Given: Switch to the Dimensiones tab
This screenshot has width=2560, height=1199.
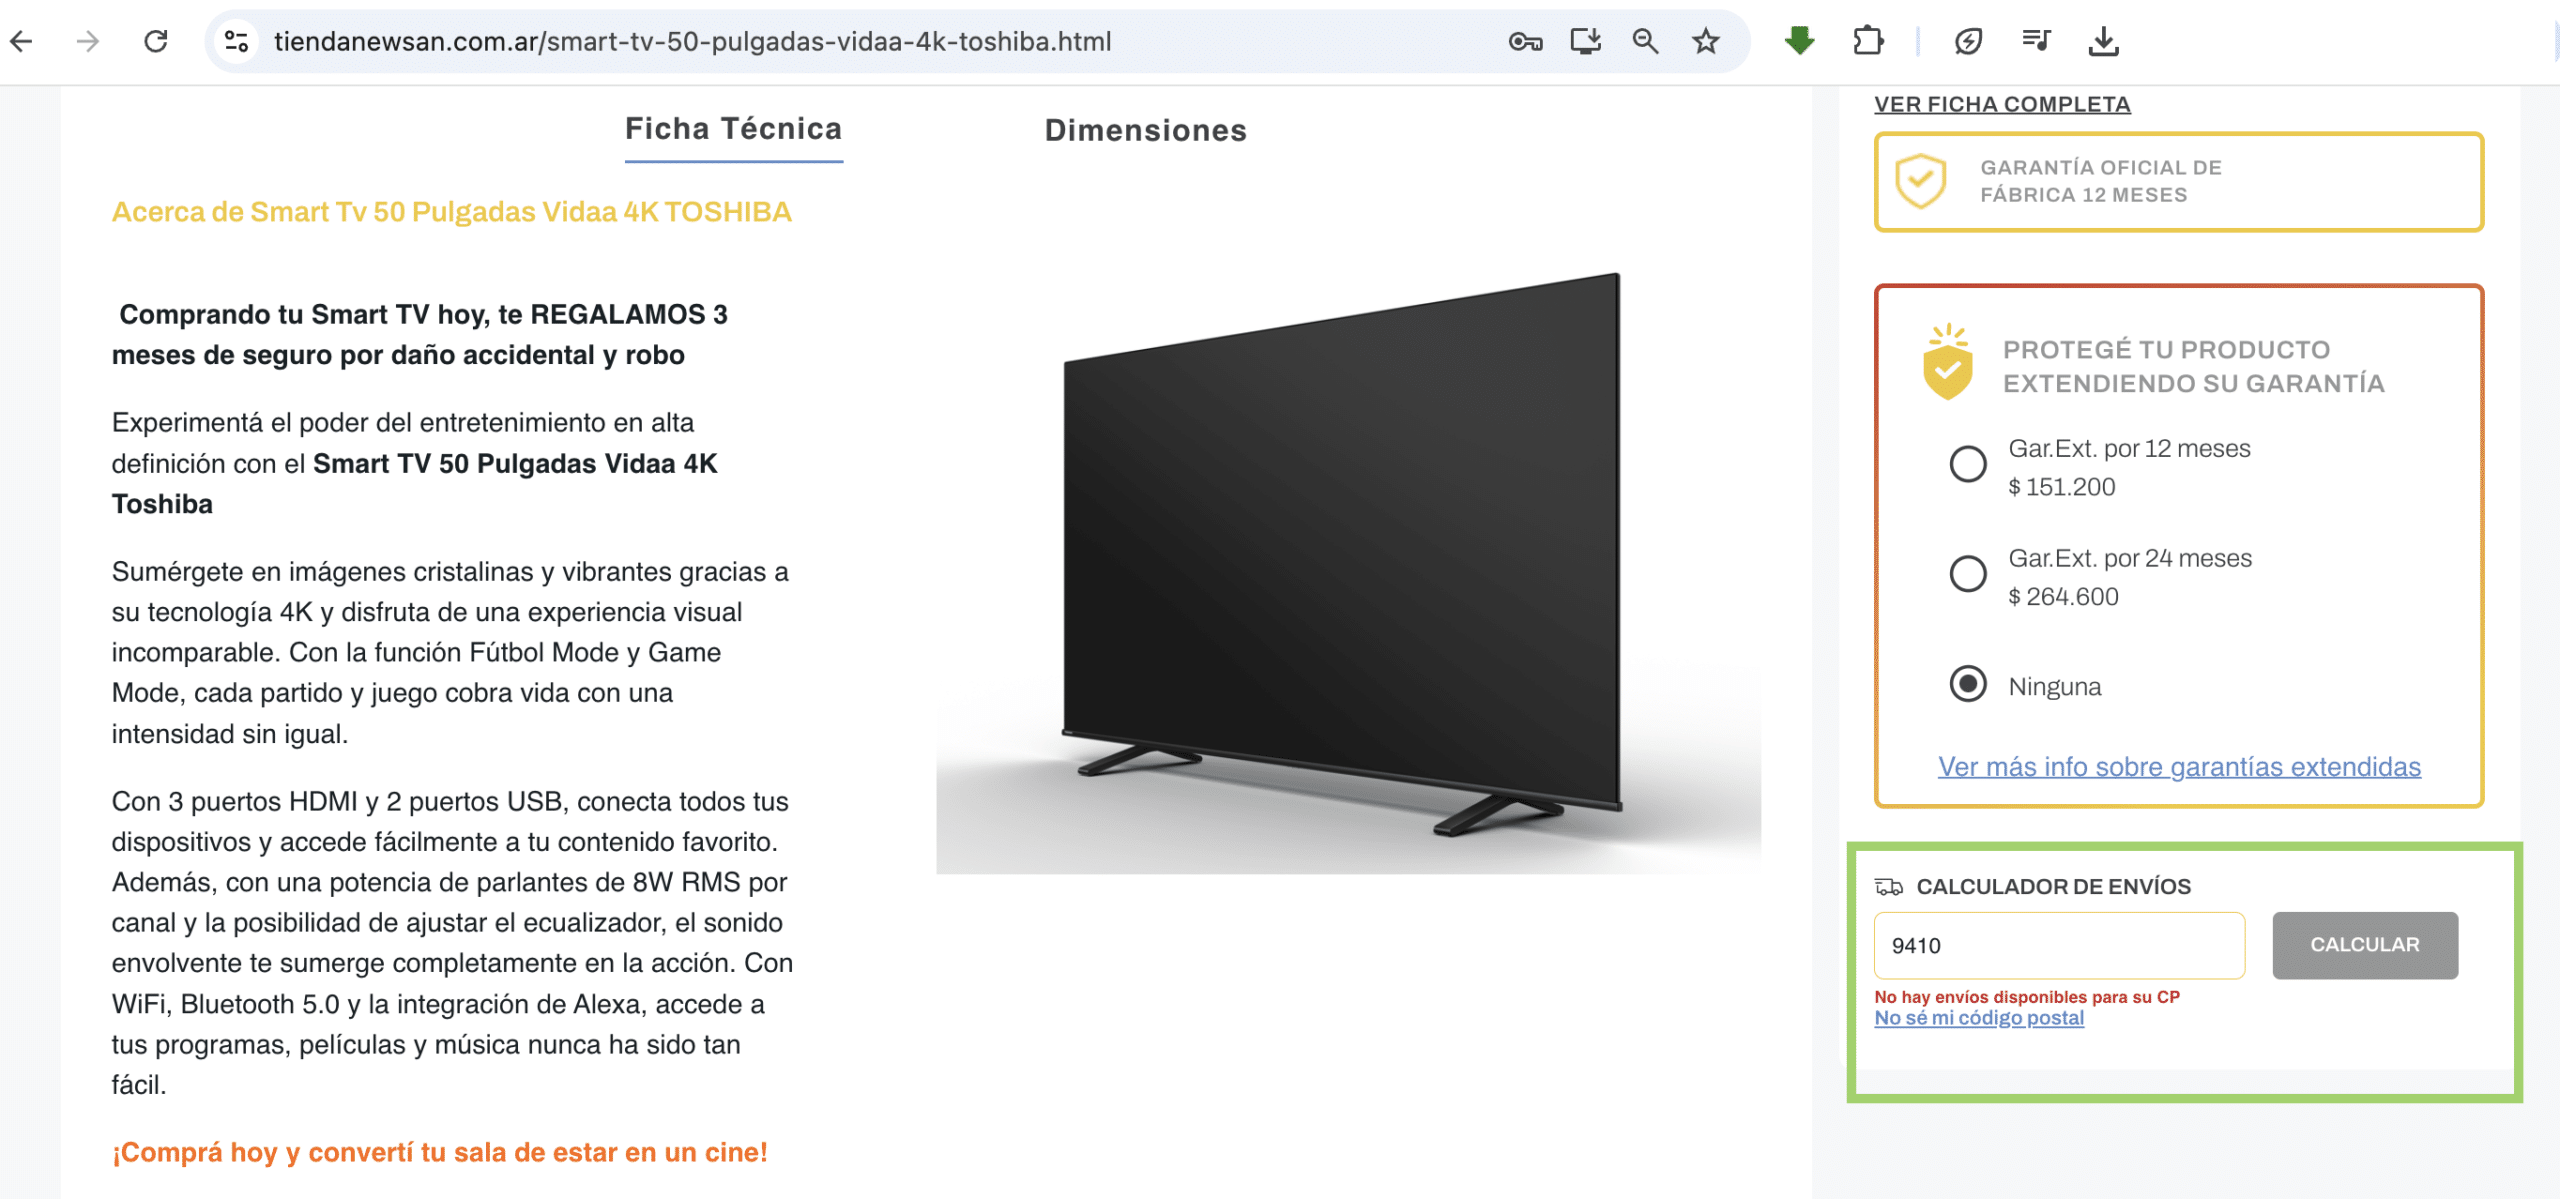Looking at the screenshot, I should (1146, 131).
